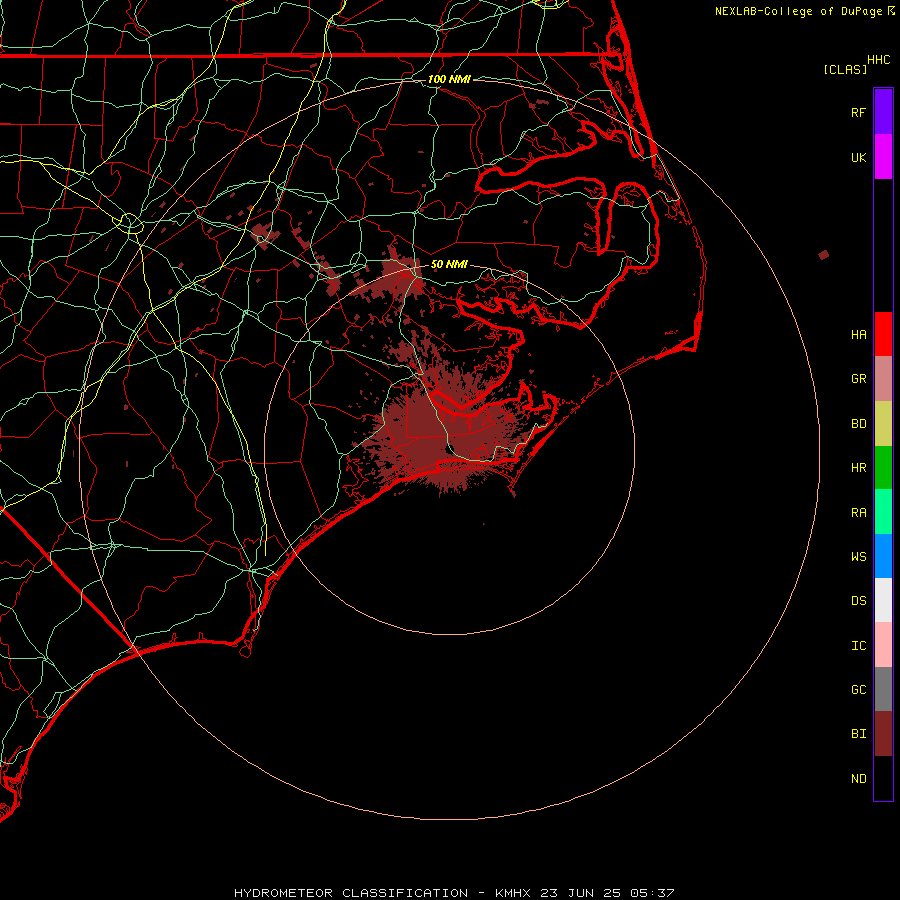Click the isolated echo pixel offshore east
Image resolution: width=900 pixels, height=900 pixels.
(x=824, y=255)
